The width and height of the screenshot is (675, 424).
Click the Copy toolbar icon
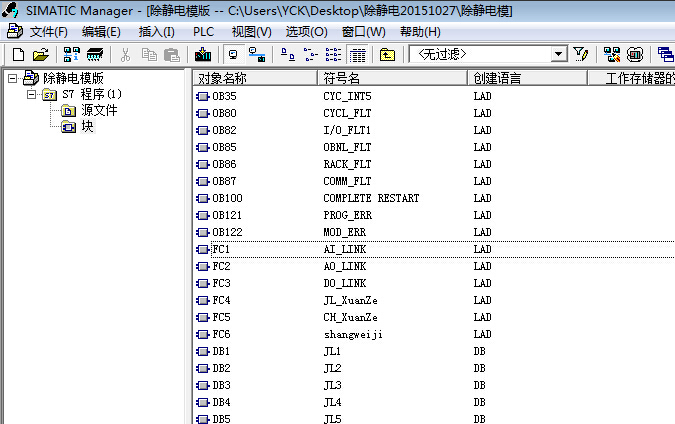pos(149,55)
